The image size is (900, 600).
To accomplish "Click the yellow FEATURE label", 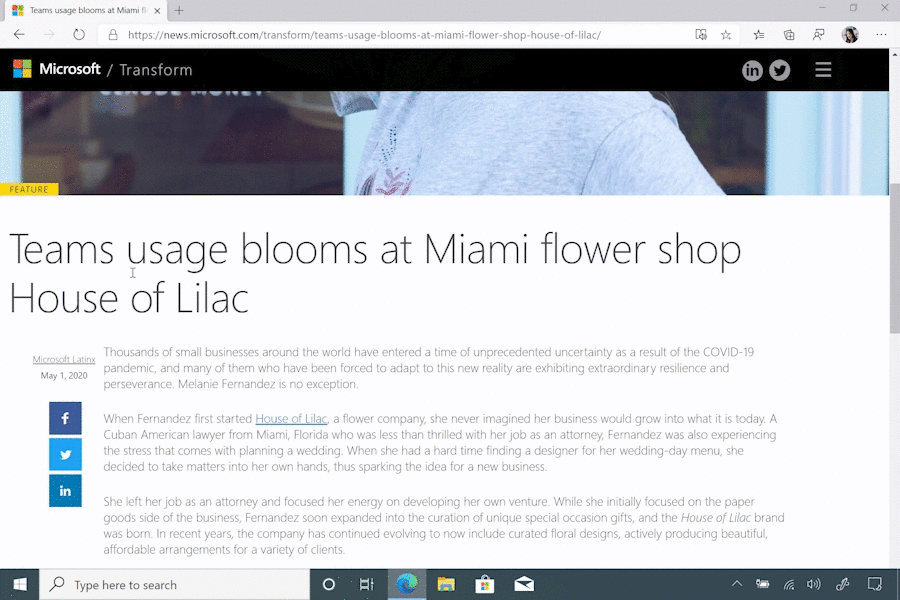I will tap(29, 189).
